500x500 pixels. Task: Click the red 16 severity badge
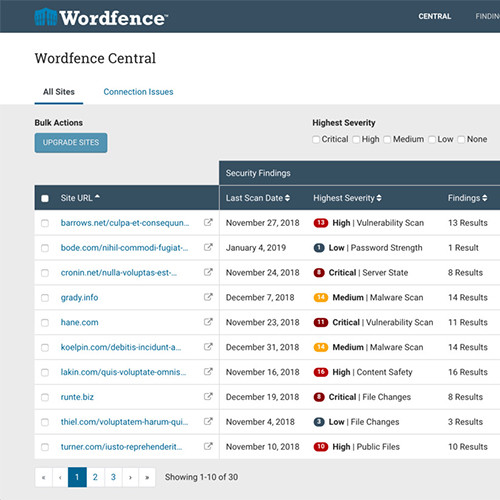(x=321, y=372)
